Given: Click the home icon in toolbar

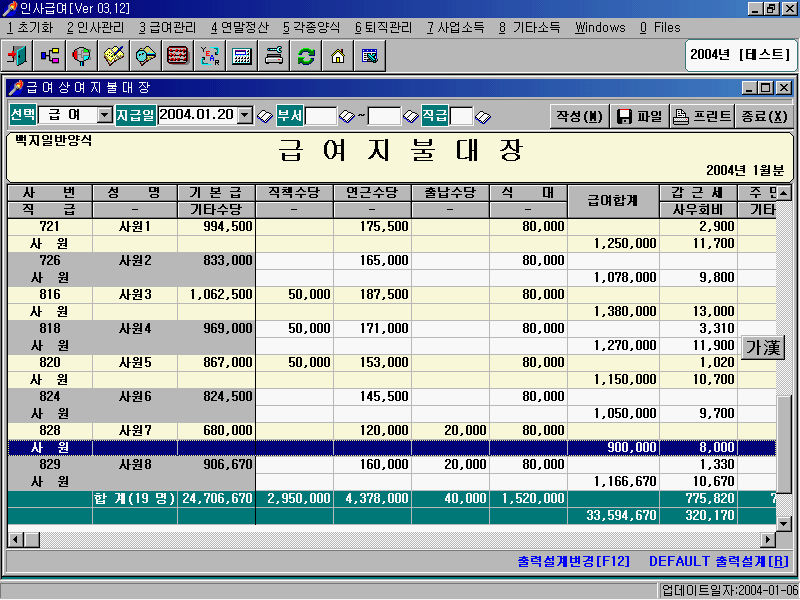Looking at the screenshot, I should tap(338, 56).
